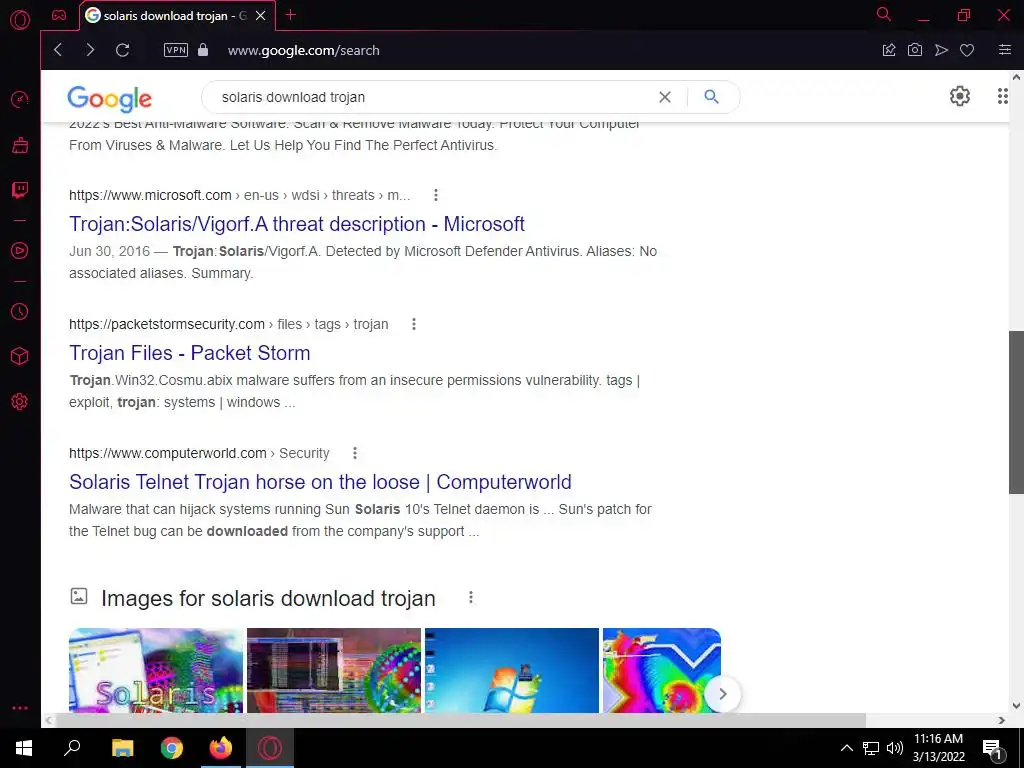
Task: Open the Opera main menu icon
Action: click(20, 20)
